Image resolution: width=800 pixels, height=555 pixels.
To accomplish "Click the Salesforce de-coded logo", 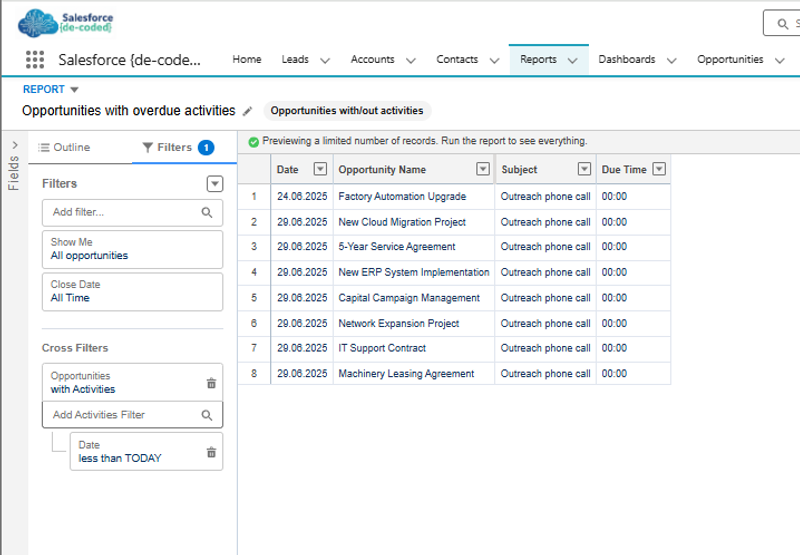I will tap(66, 23).
